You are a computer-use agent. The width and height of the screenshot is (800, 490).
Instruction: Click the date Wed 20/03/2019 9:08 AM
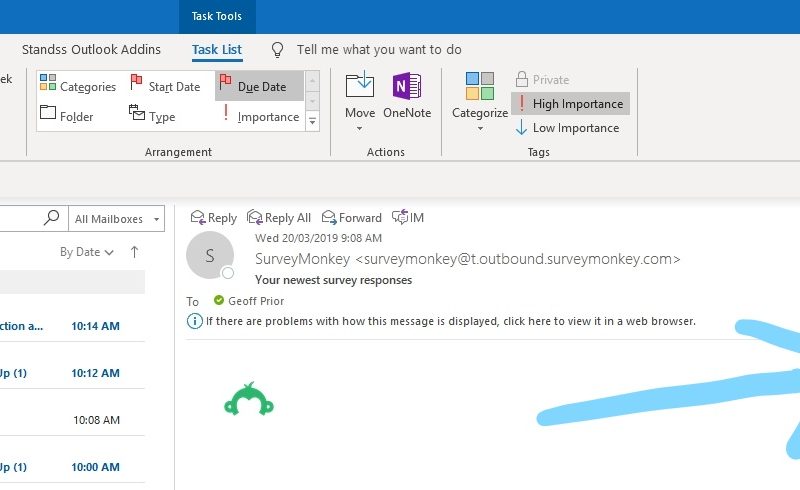click(x=318, y=238)
